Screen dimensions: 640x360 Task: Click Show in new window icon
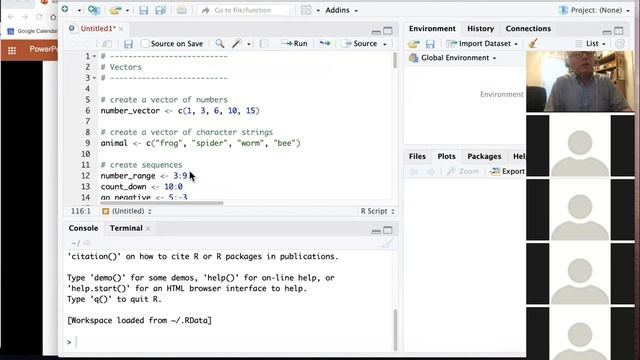(x=107, y=44)
